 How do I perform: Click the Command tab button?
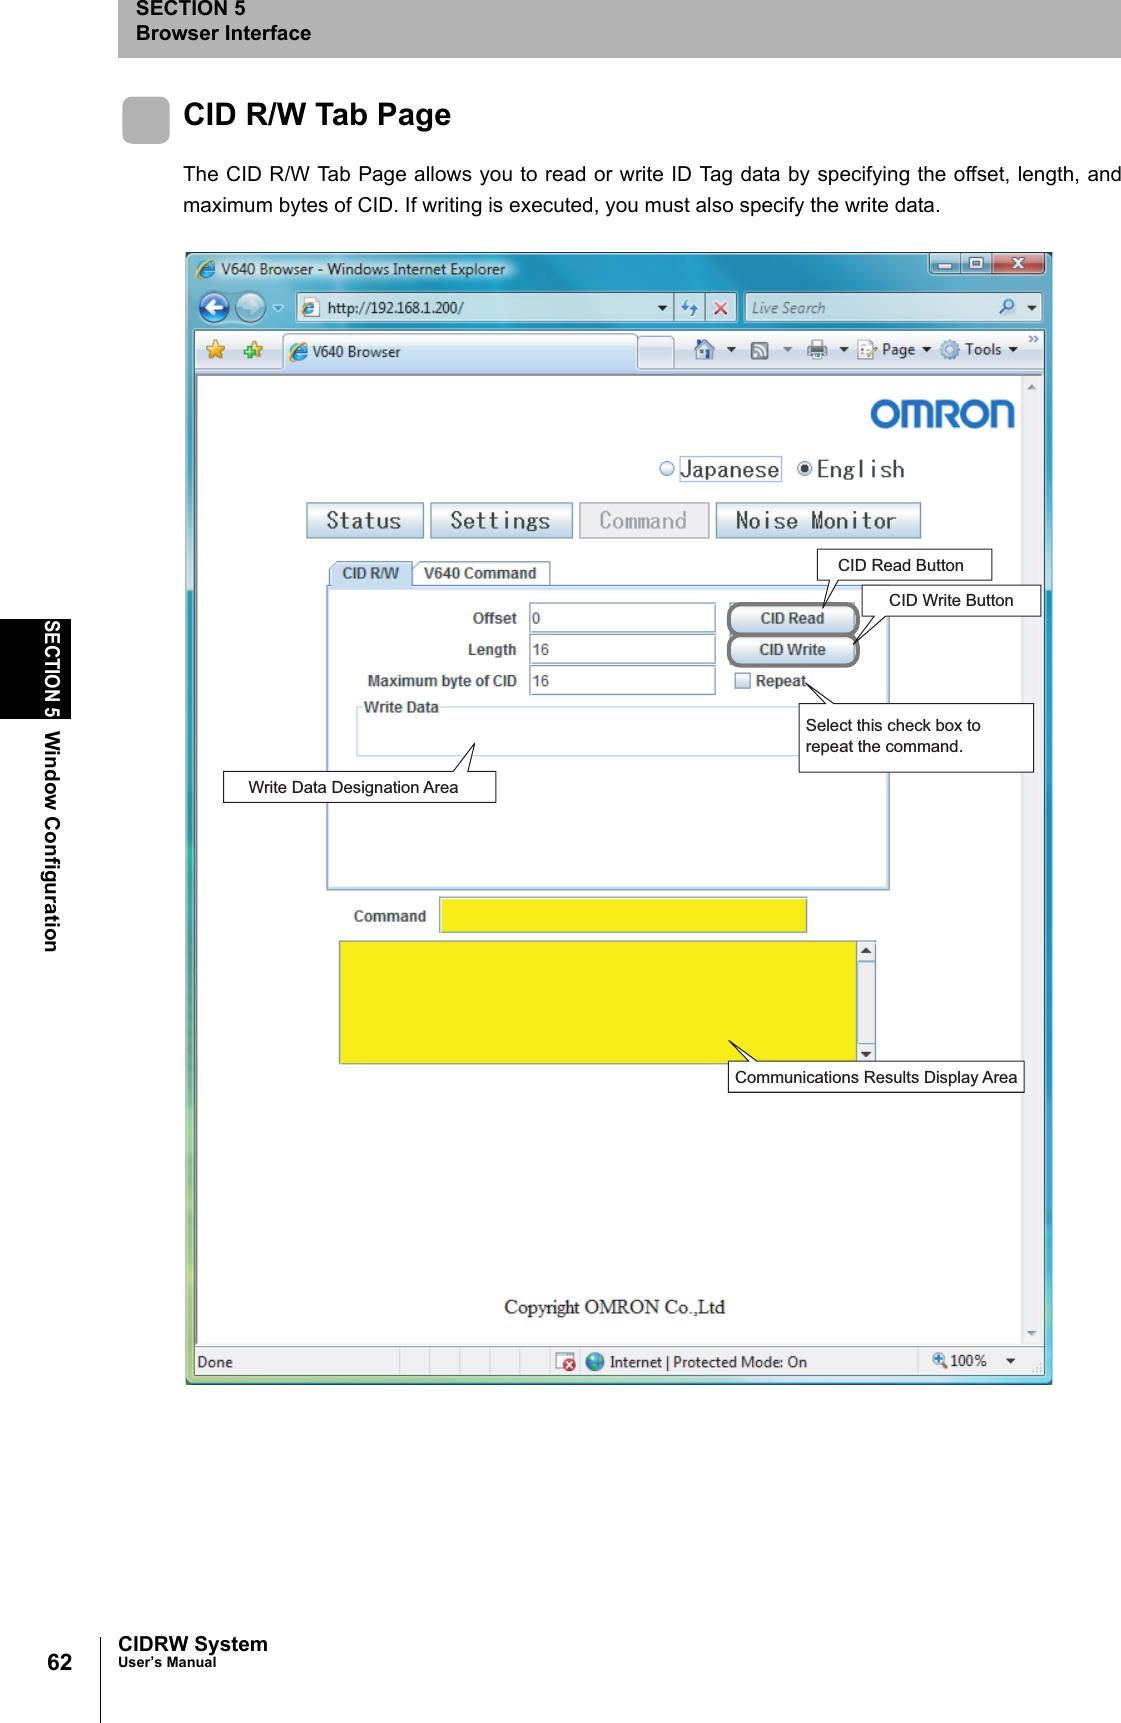[x=643, y=521]
